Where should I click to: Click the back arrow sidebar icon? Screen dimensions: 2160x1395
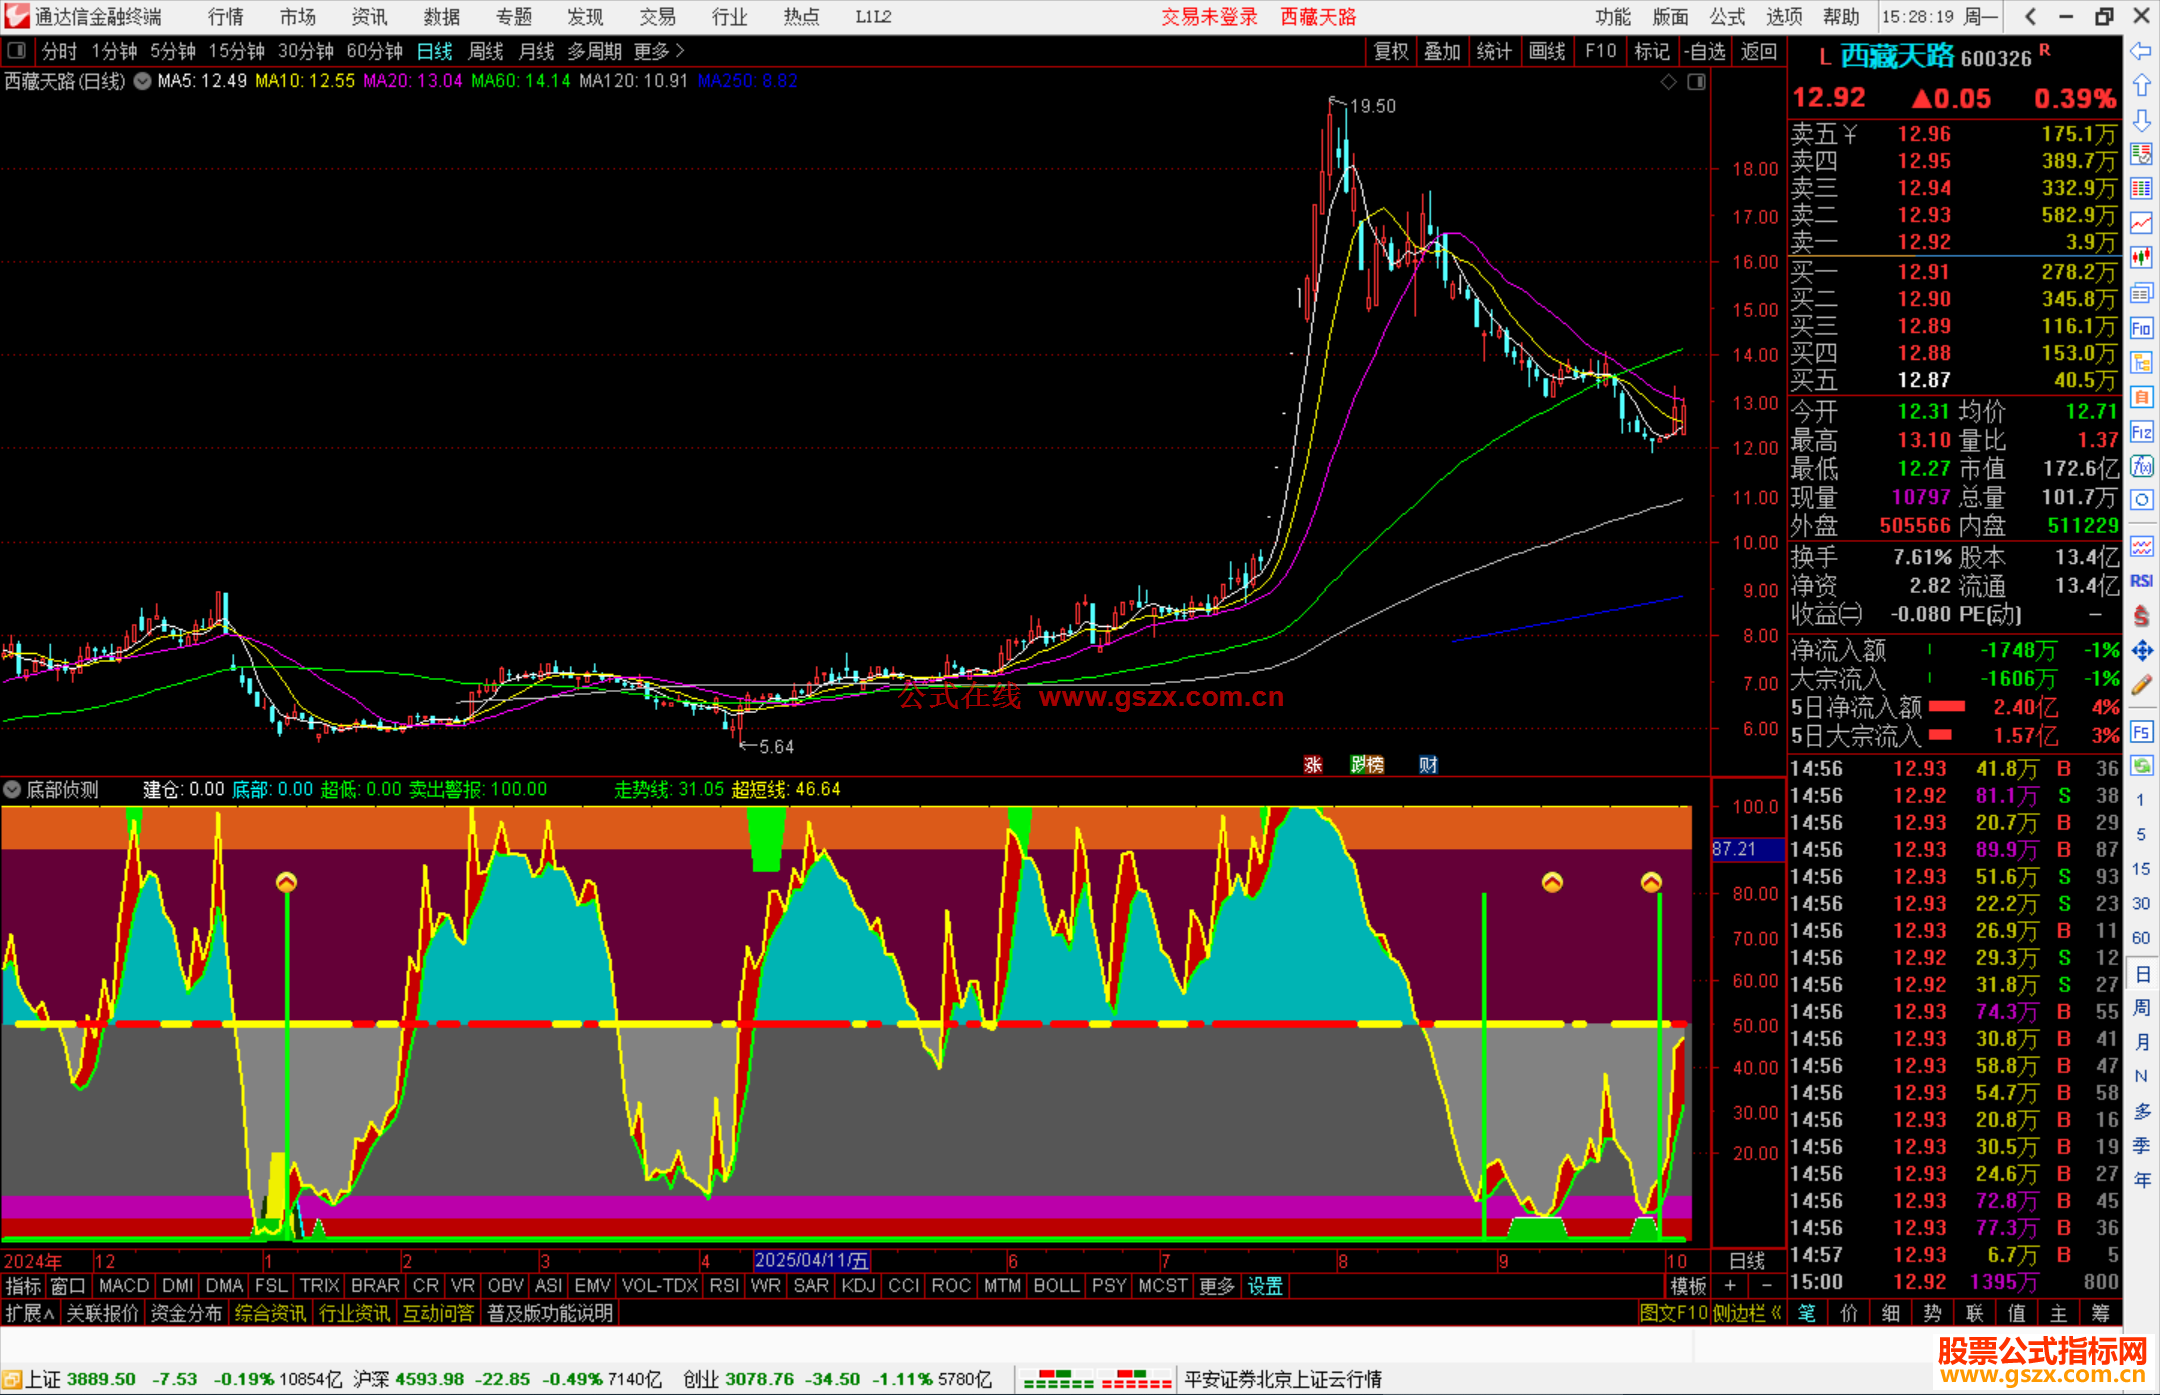[2141, 51]
